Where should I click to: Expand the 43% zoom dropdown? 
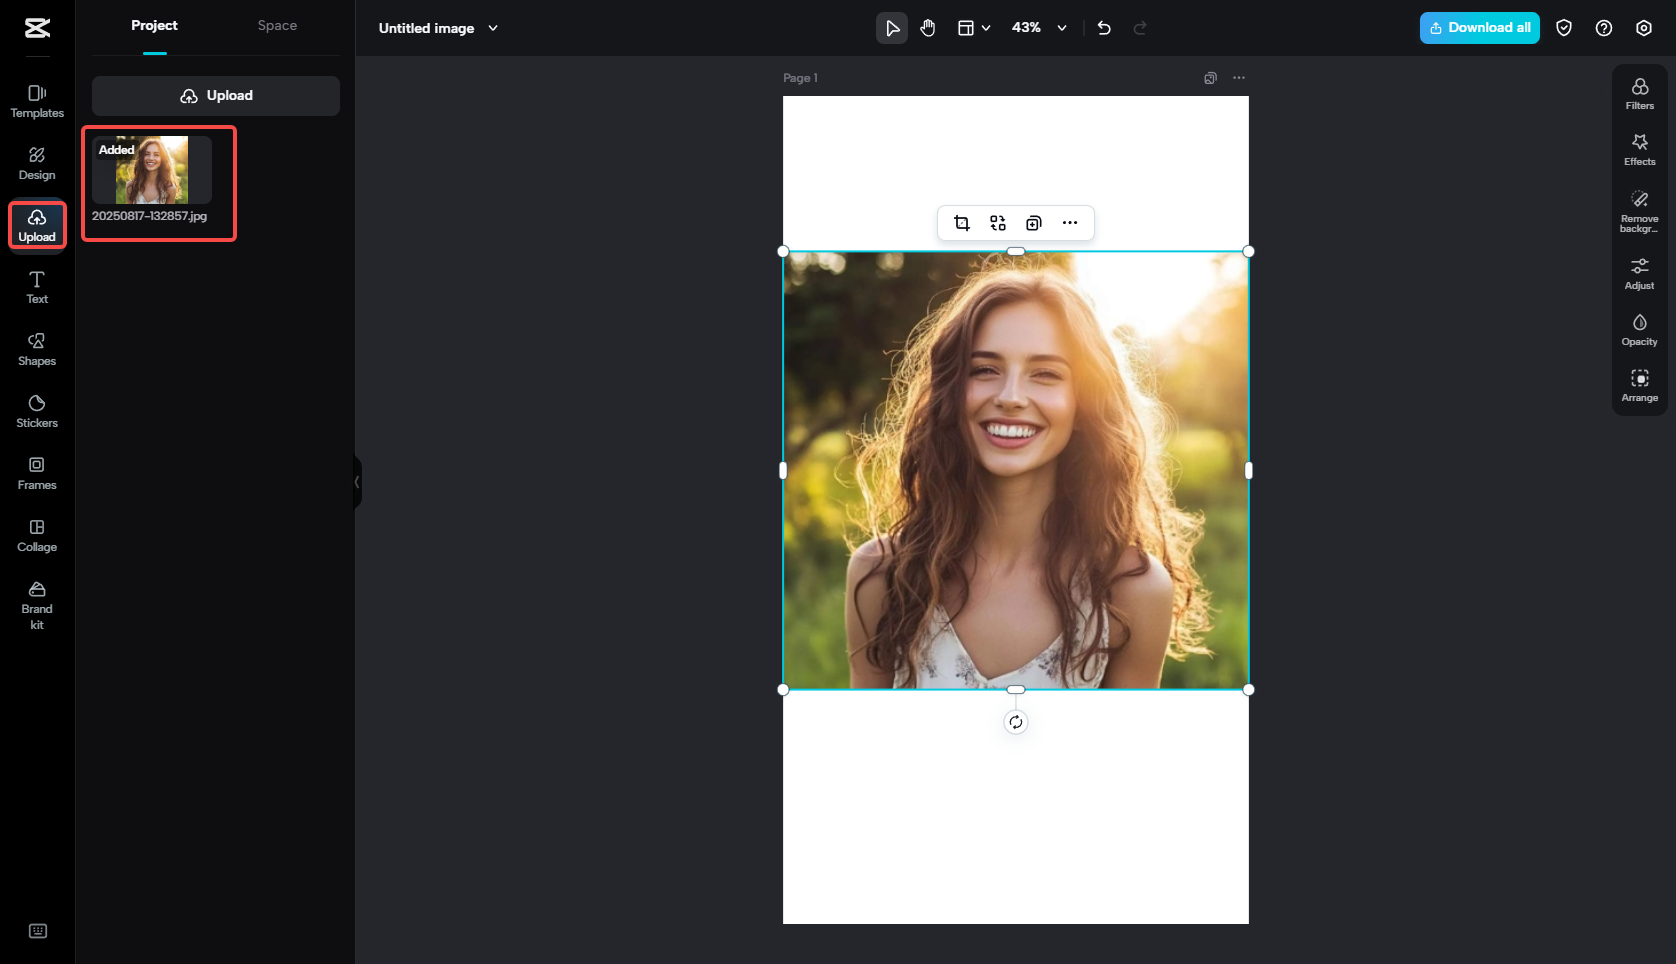point(1061,28)
